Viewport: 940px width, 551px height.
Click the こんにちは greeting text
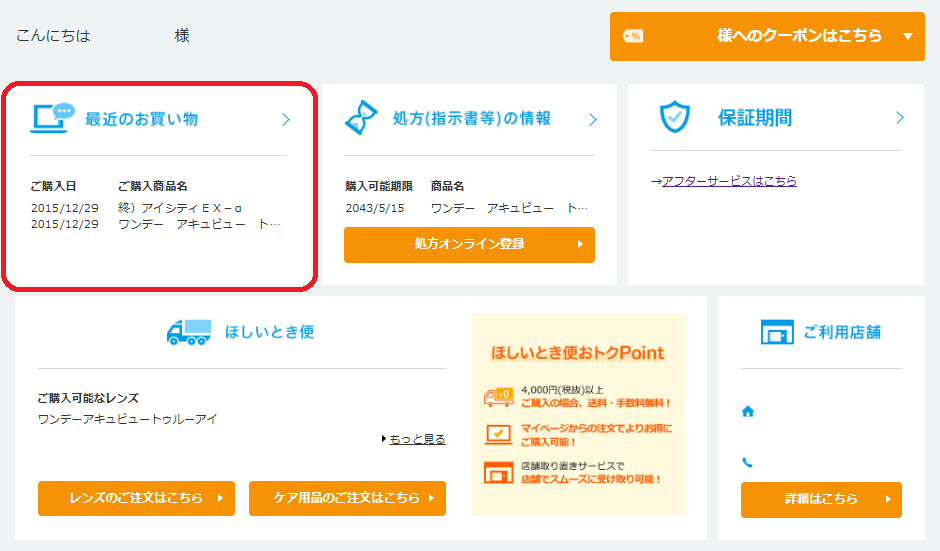53,36
